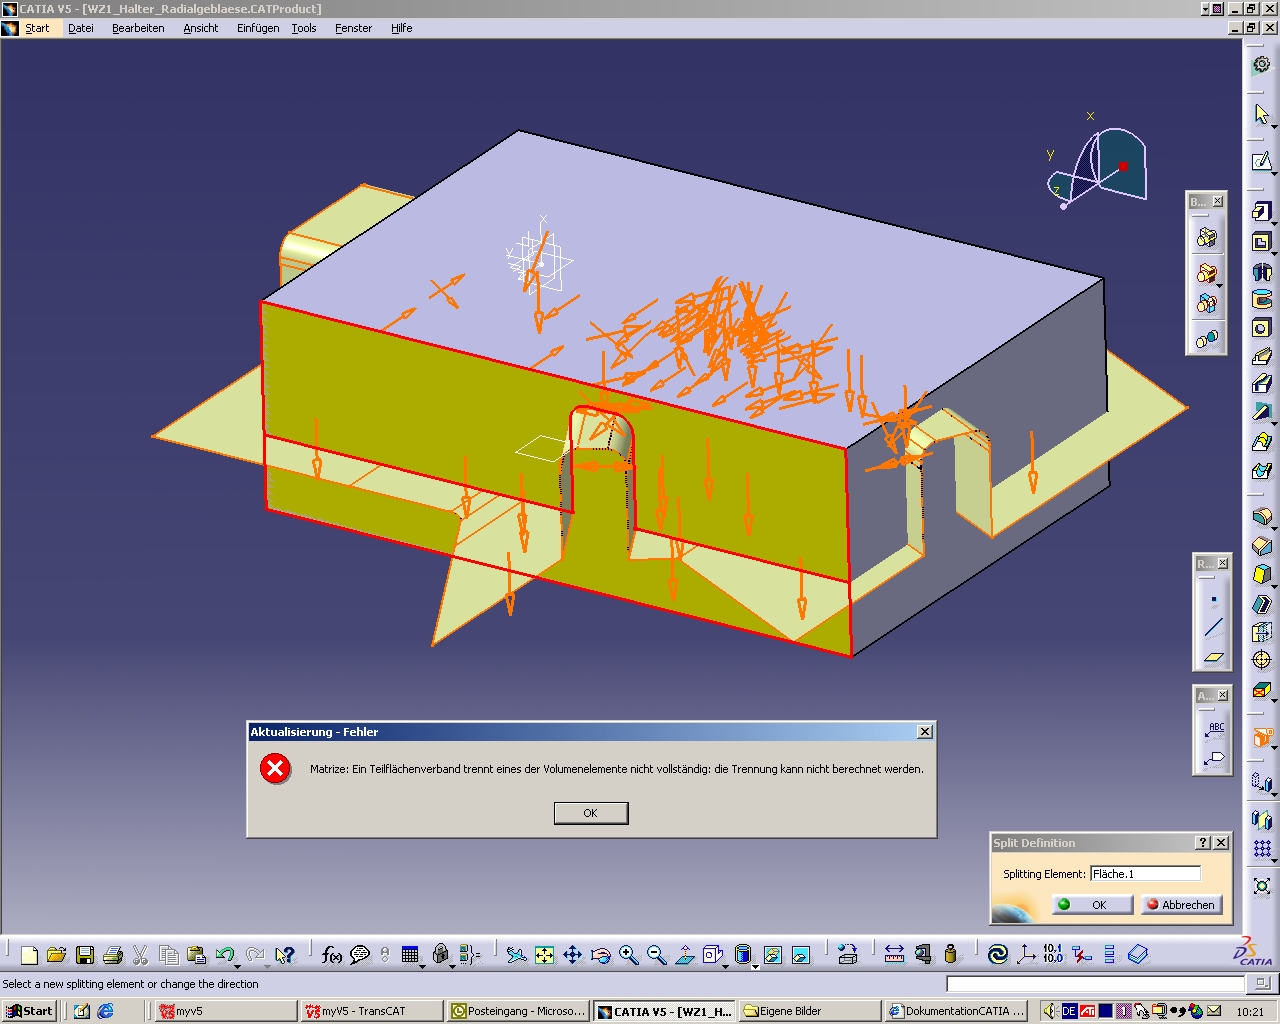Click Abbrechen in Split Definition dialog

pyautogui.click(x=1181, y=904)
